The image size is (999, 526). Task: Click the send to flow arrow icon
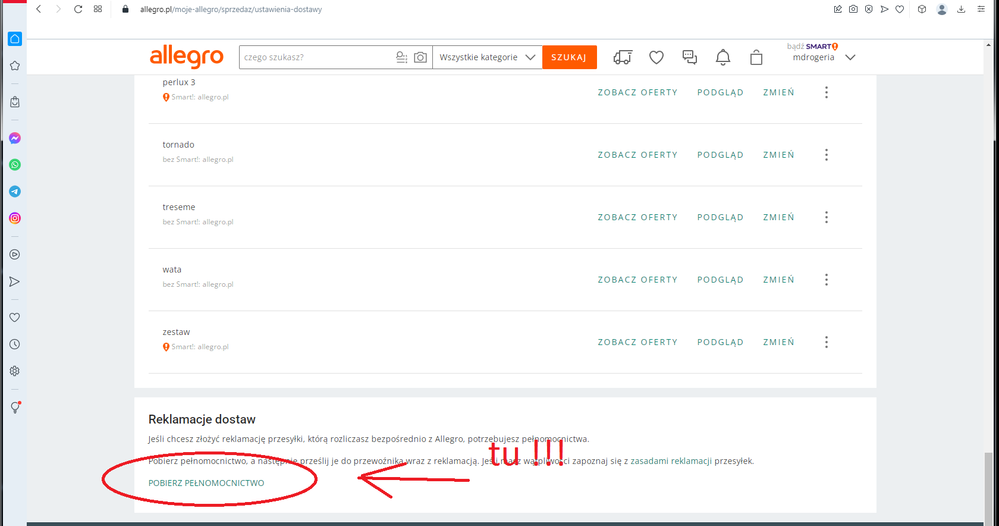pos(884,9)
